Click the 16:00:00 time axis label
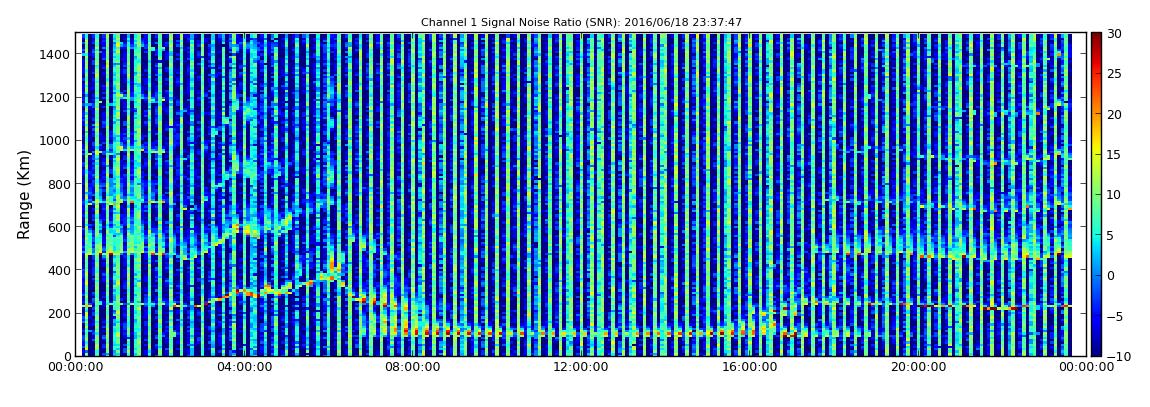1150x407 pixels. (748, 367)
